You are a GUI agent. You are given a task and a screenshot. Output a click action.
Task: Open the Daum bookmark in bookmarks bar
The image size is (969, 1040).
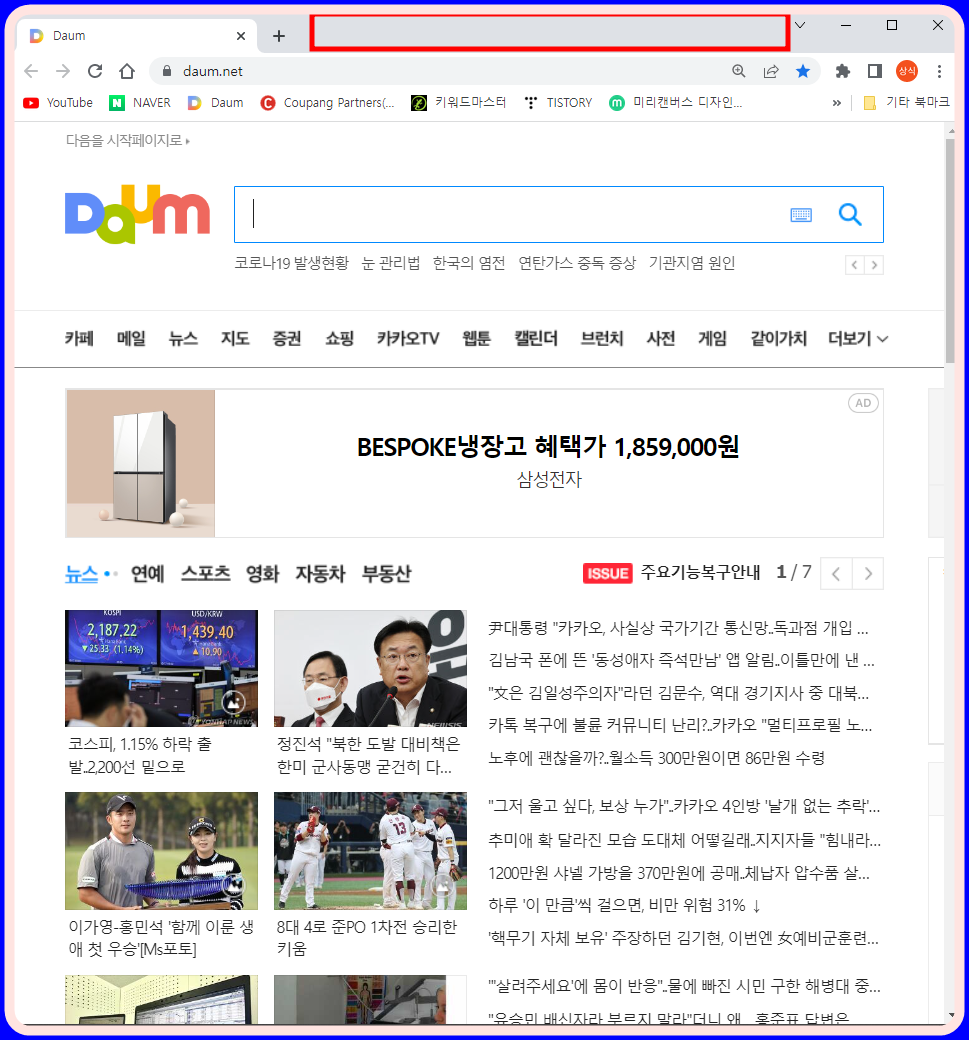pyautogui.click(x=216, y=103)
